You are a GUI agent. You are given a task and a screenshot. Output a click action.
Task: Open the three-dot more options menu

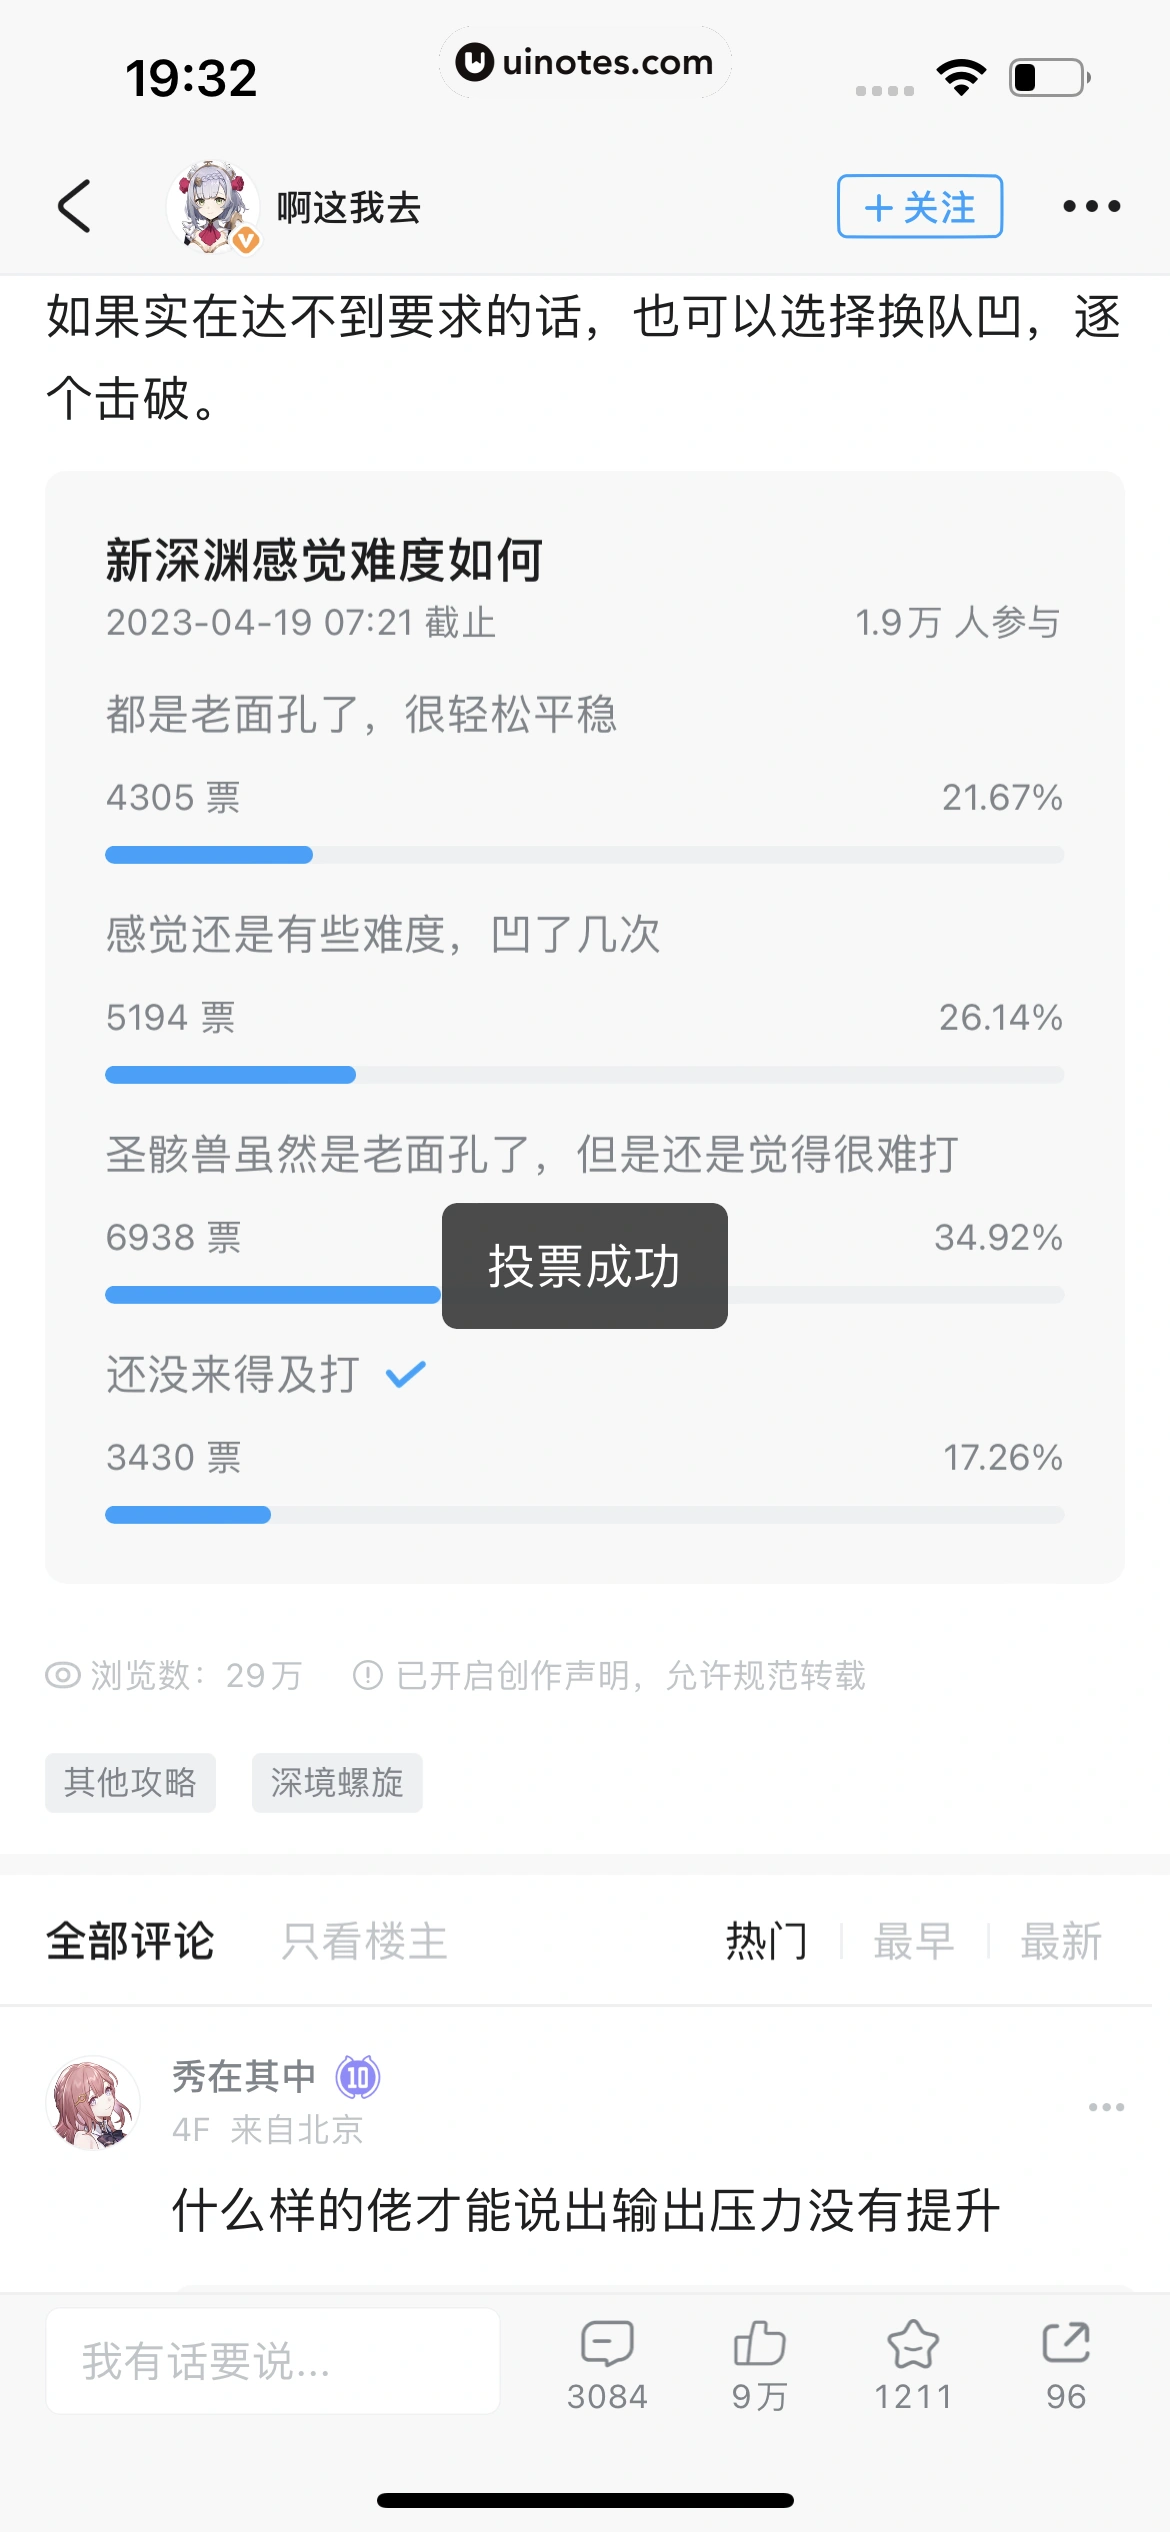1091,206
